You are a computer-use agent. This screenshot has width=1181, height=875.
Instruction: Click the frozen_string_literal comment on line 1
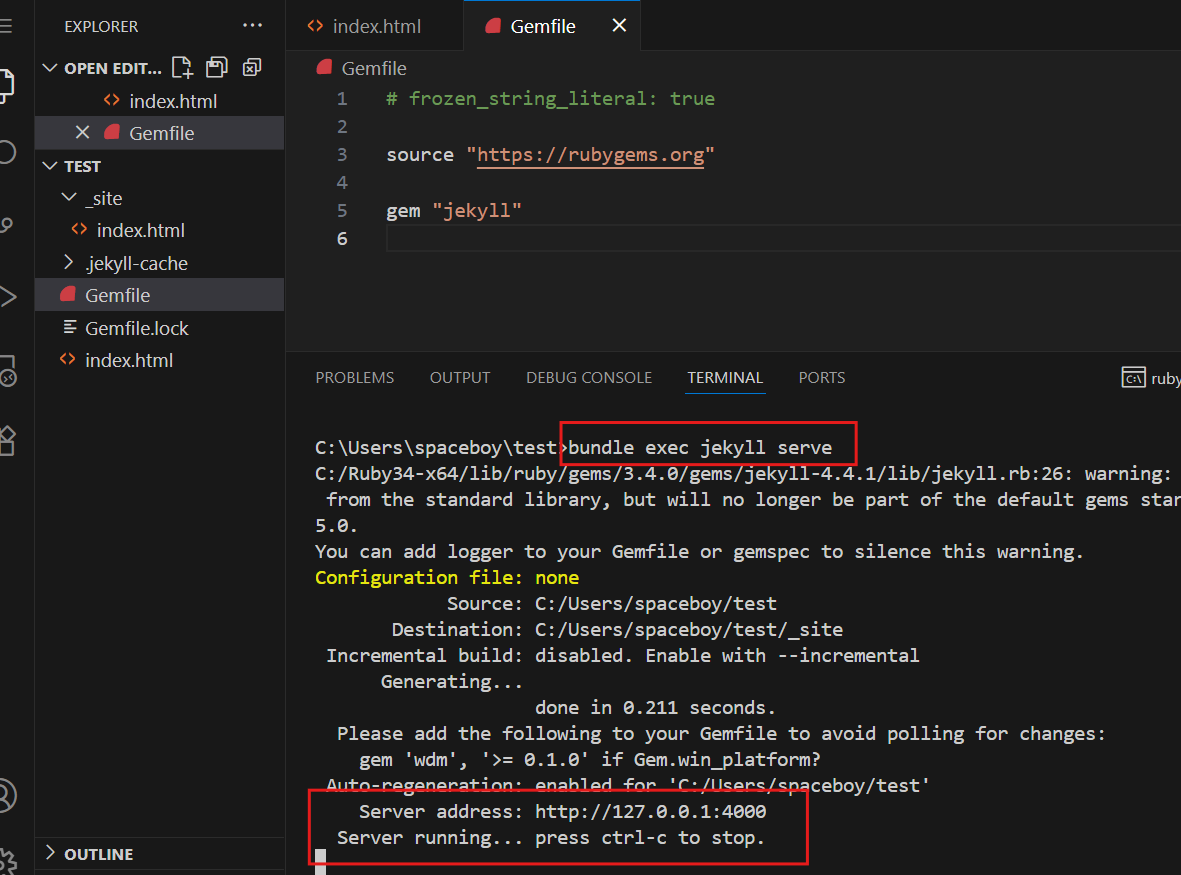(551, 99)
